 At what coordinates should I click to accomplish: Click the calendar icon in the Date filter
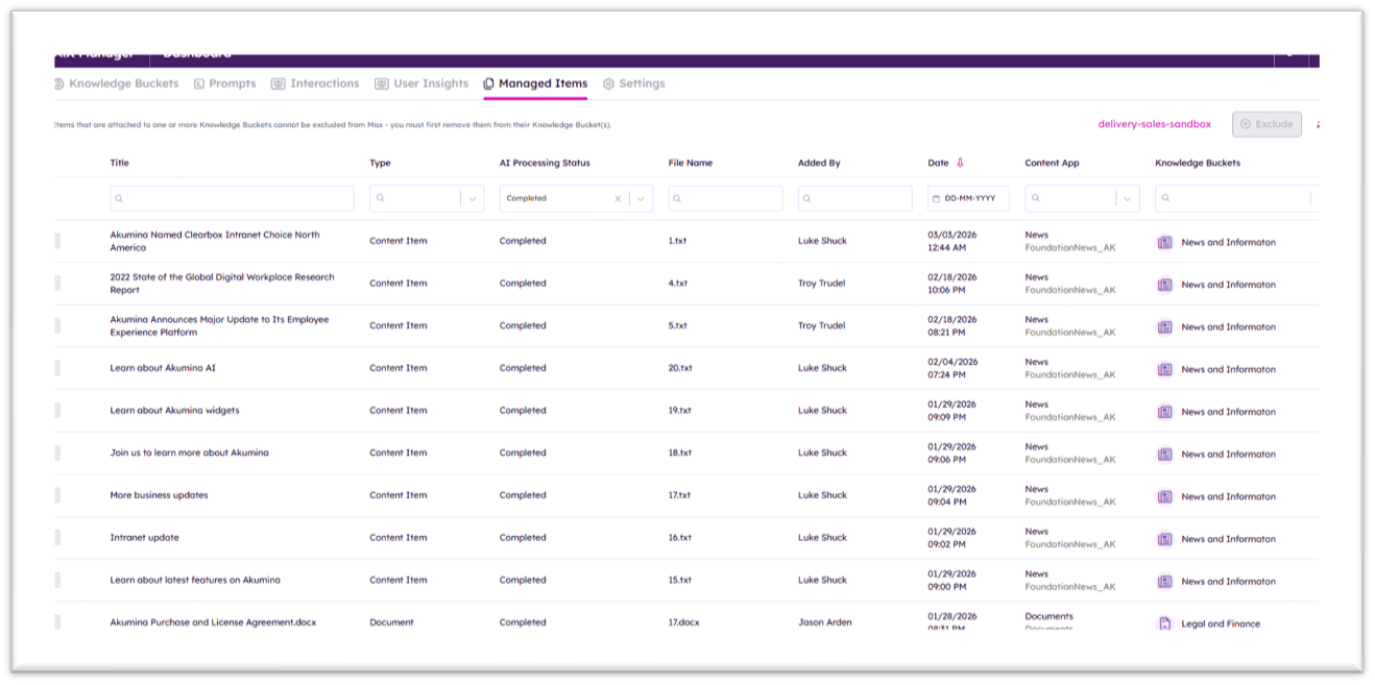tap(936, 198)
